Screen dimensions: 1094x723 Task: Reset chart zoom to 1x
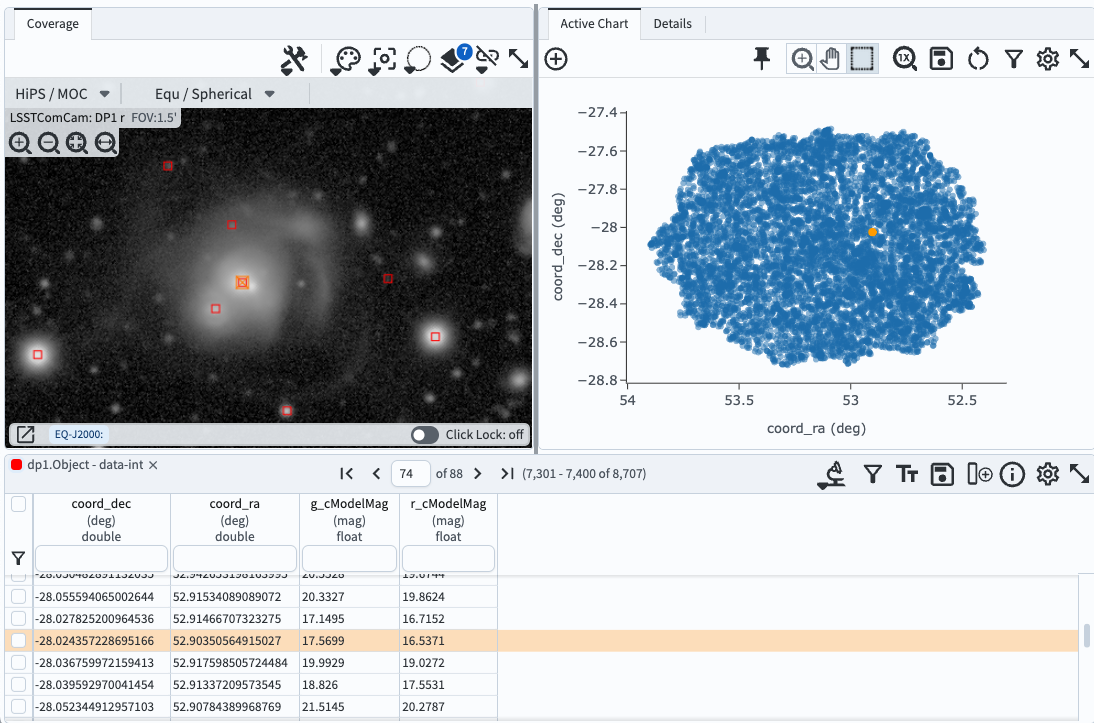[905, 60]
